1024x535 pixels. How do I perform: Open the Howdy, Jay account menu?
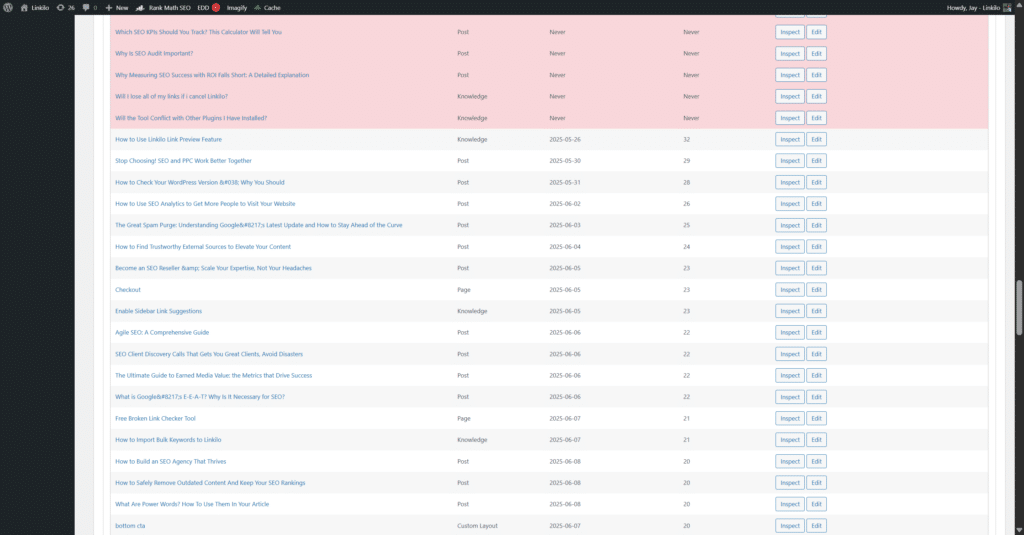(973, 8)
